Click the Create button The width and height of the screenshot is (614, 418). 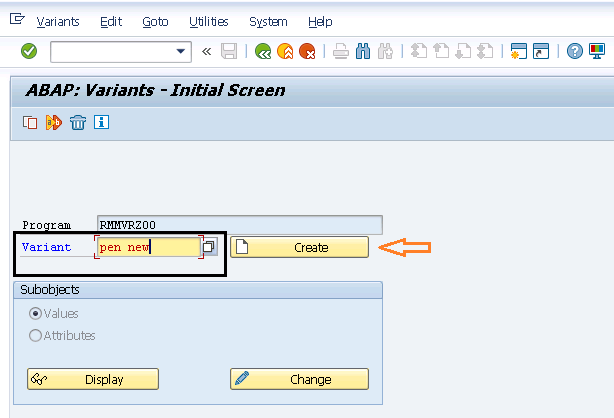300,247
